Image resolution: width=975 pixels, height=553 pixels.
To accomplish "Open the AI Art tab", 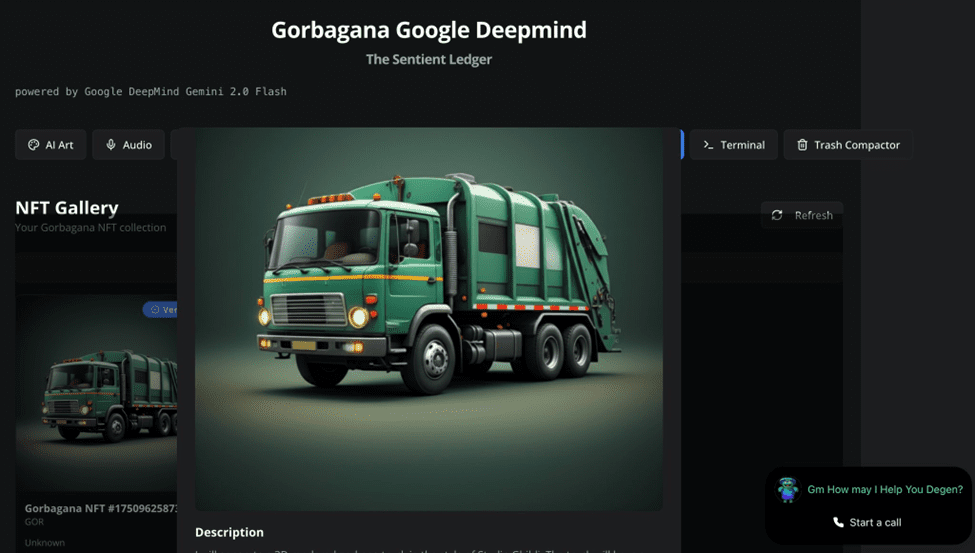I will pyautogui.click(x=50, y=145).
